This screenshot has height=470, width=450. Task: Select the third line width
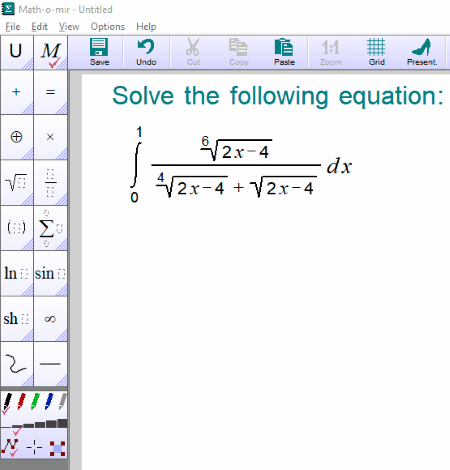pyautogui.click(x=28, y=425)
